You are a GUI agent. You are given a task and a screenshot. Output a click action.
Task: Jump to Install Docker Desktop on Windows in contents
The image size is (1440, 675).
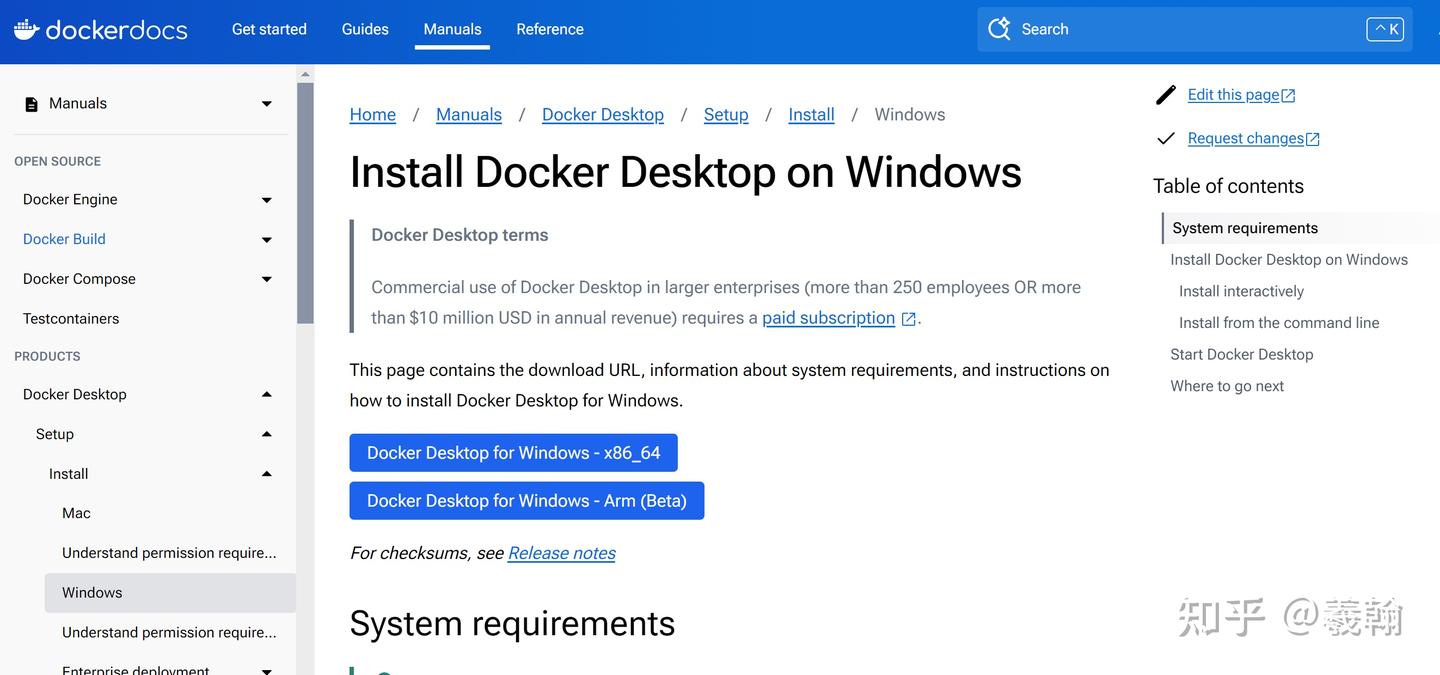1289,260
